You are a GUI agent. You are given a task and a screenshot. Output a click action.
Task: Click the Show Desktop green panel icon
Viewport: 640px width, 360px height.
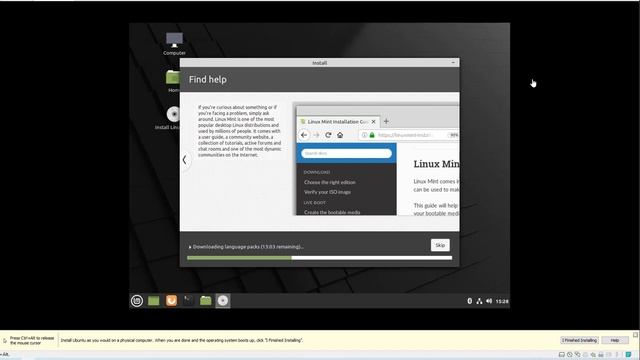click(x=153, y=301)
